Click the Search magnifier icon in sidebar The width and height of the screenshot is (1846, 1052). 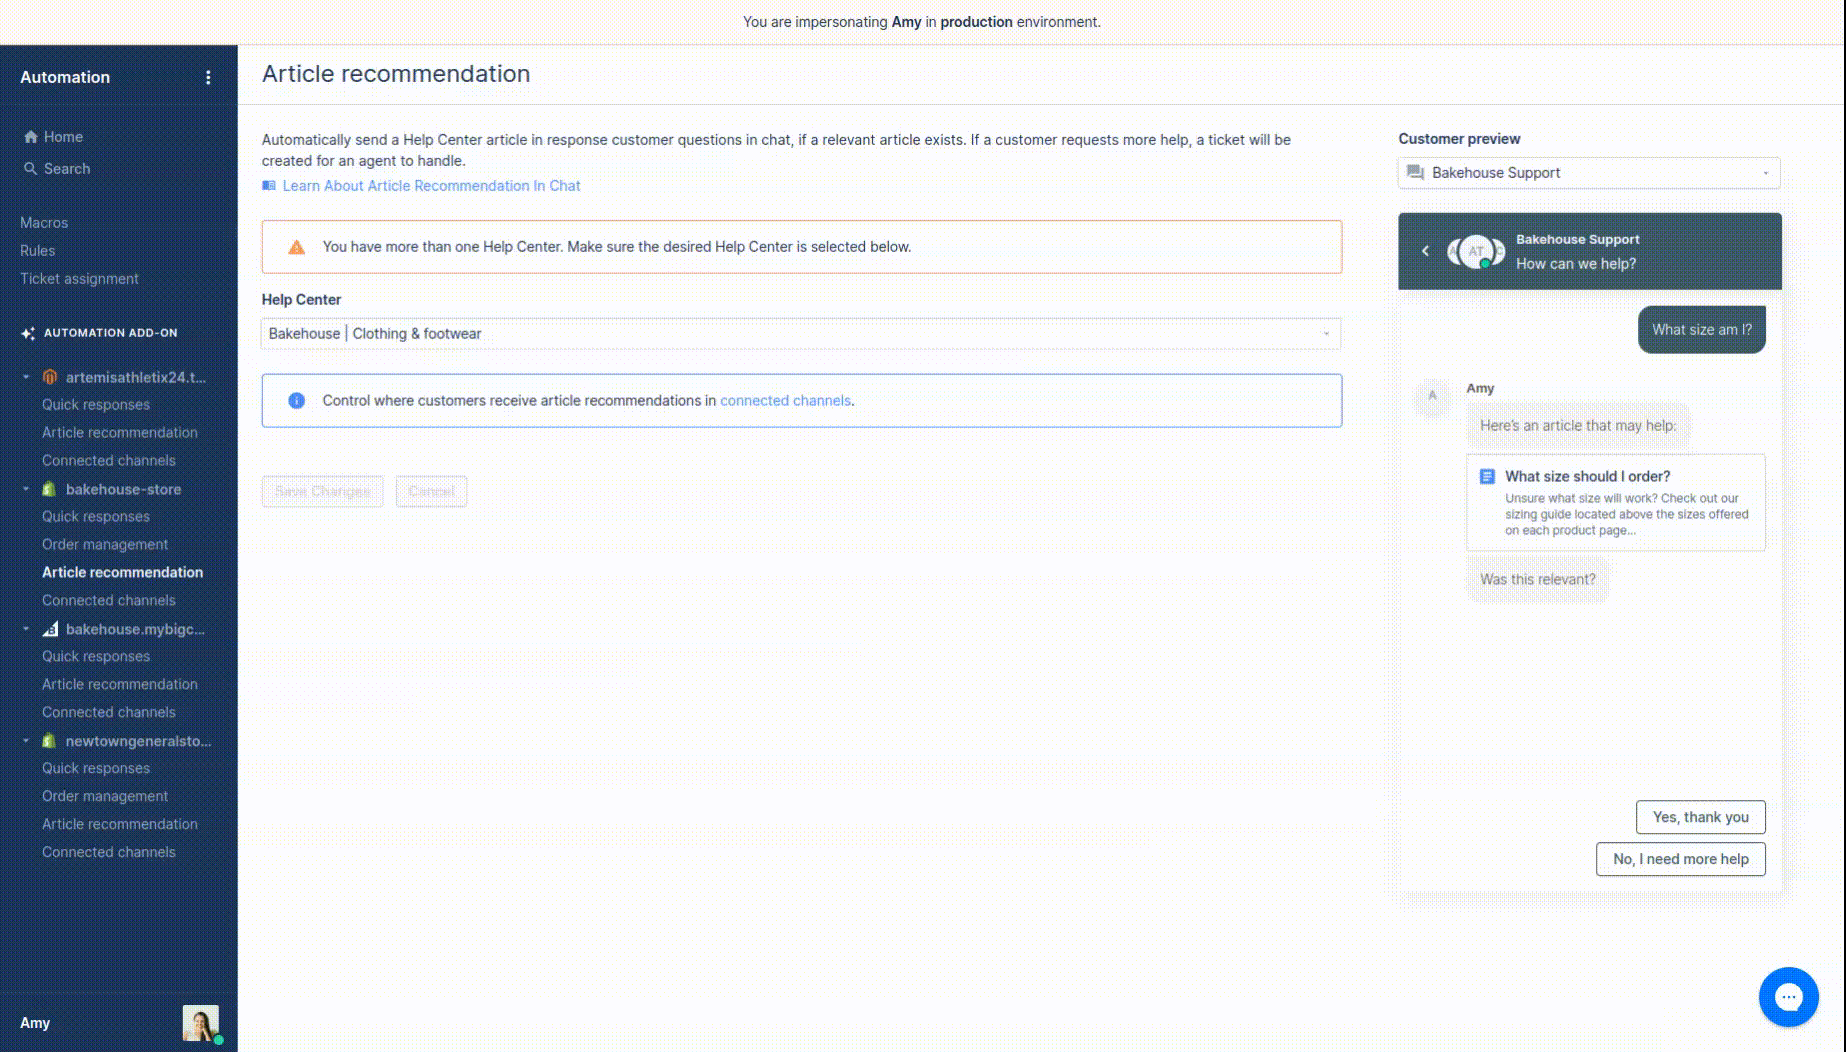pyautogui.click(x=31, y=169)
